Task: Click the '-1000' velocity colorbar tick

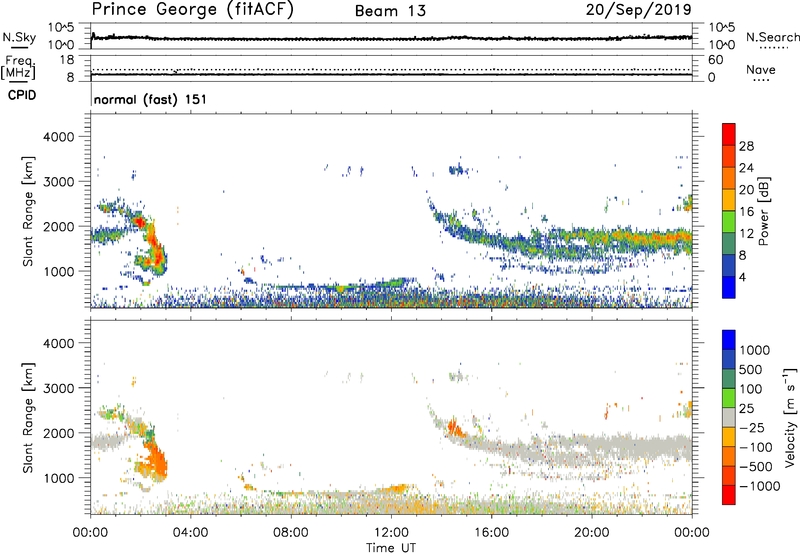Action: click(x=759, y=486)
